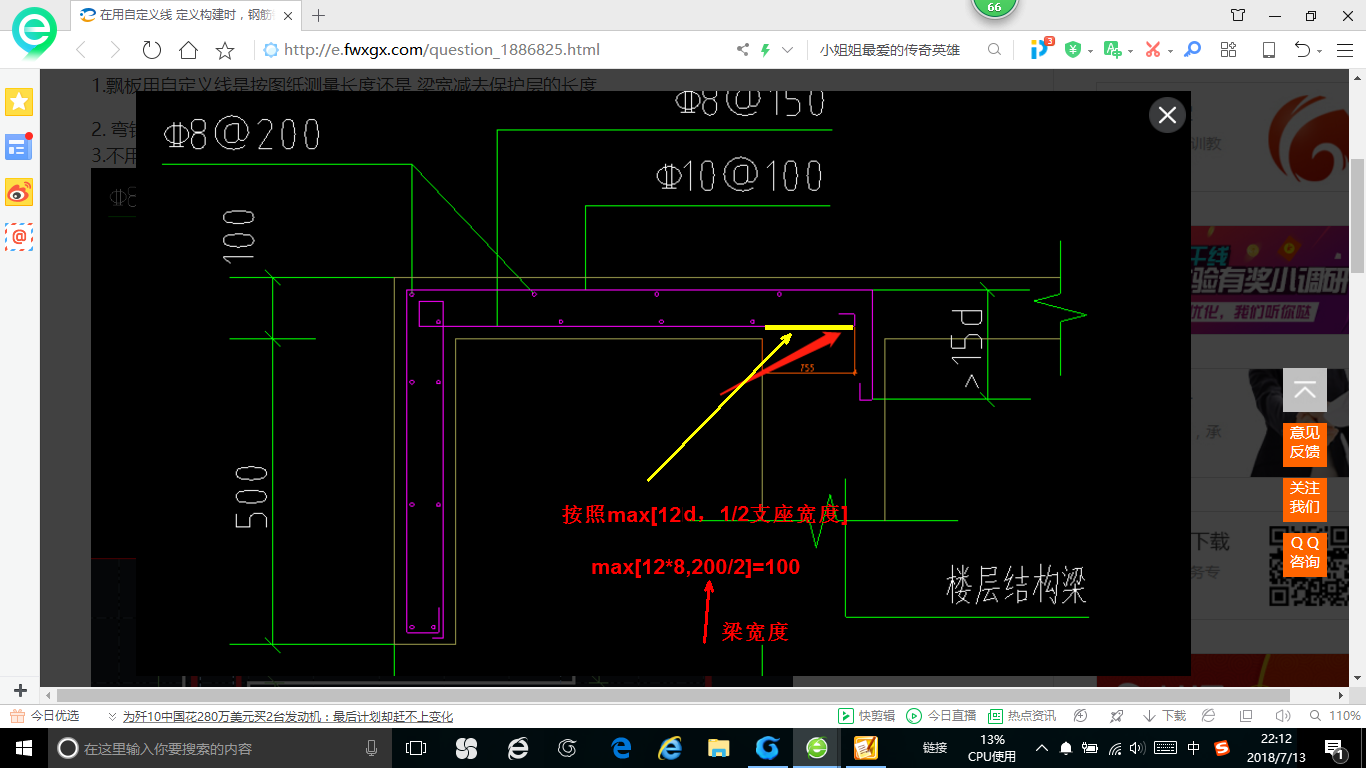The height and width of the screenshot is (768, 1366).
Task: Click the 今日优选 status bar item
Action: [45, 716]
